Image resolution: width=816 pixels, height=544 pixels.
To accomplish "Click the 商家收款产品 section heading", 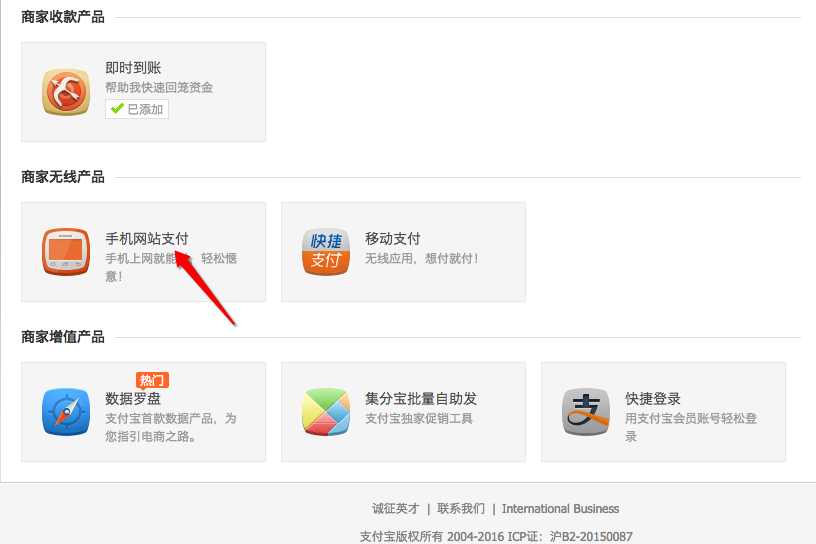I will click(x=63, y=17).
